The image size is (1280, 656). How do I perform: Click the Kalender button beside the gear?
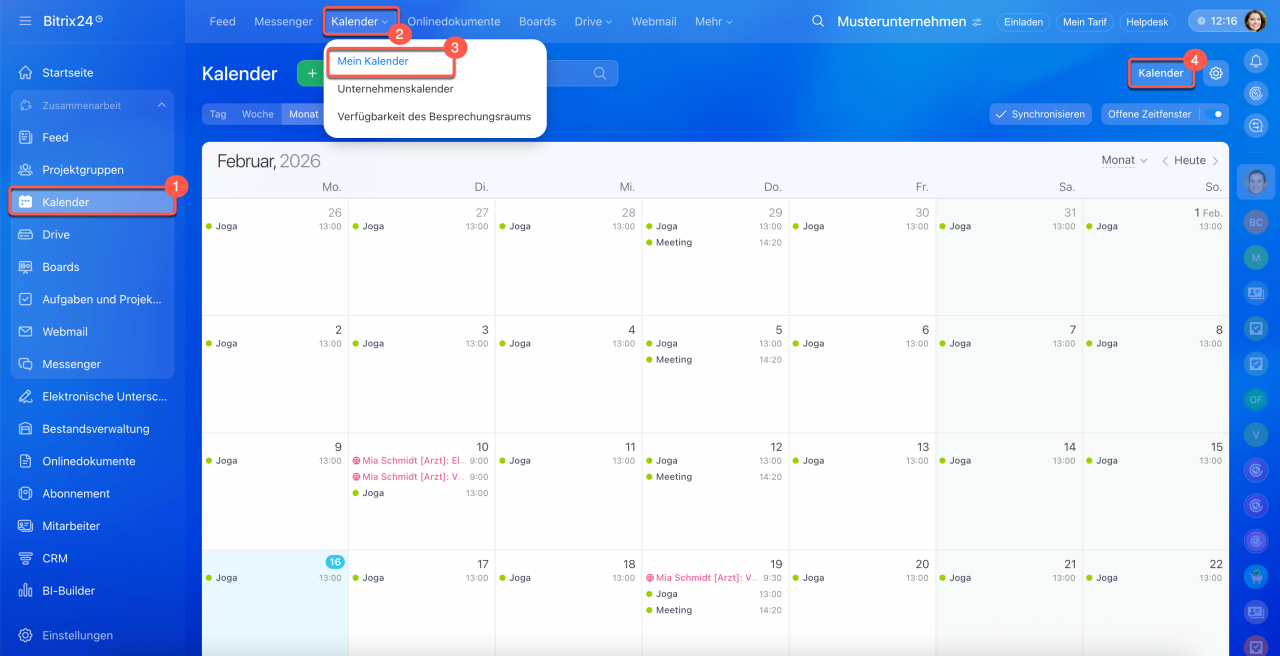[1161, 73]
